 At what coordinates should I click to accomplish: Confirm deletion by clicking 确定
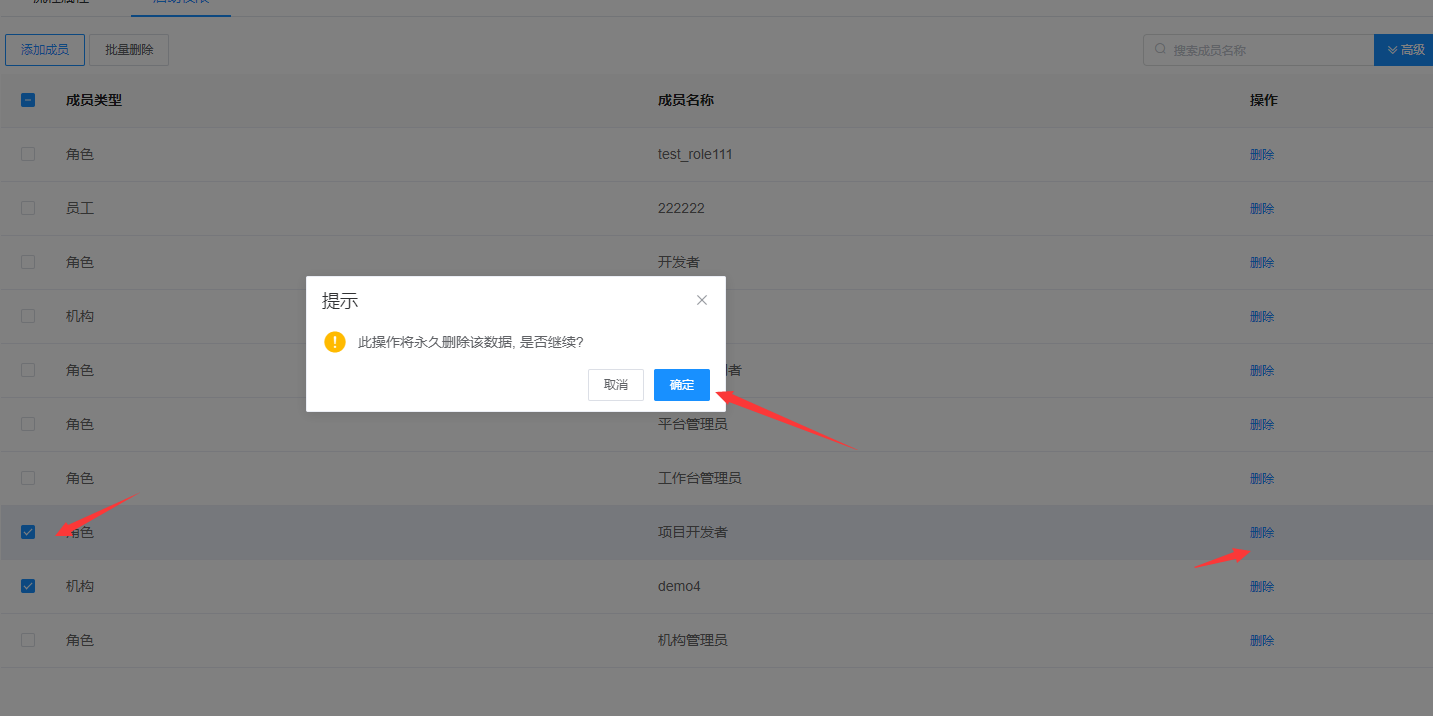(x=681, y=384)
